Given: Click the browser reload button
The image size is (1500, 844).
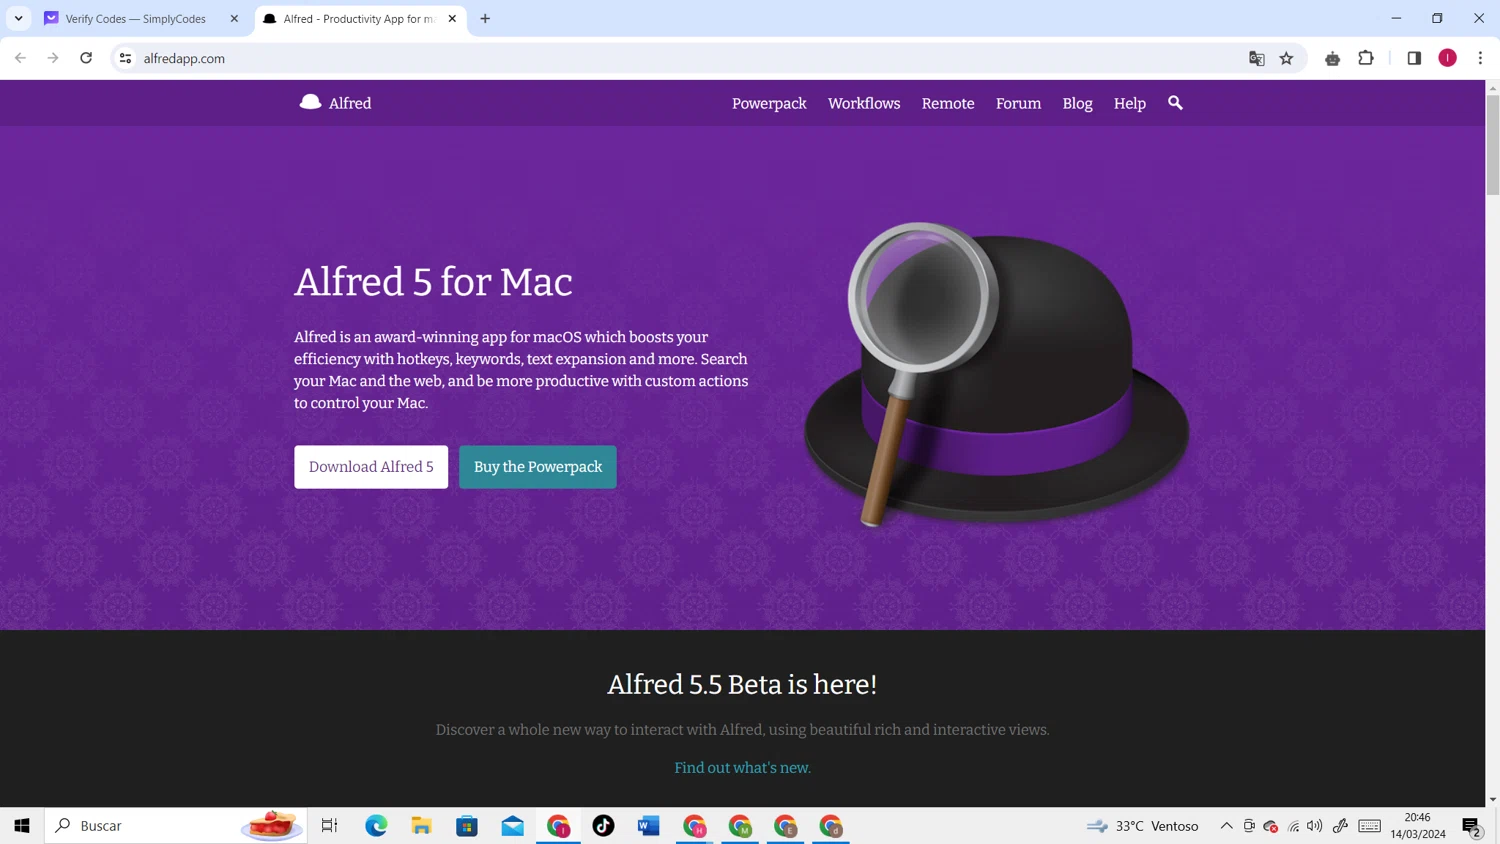Looking at the screenshot, I should [x=86, y=58].
